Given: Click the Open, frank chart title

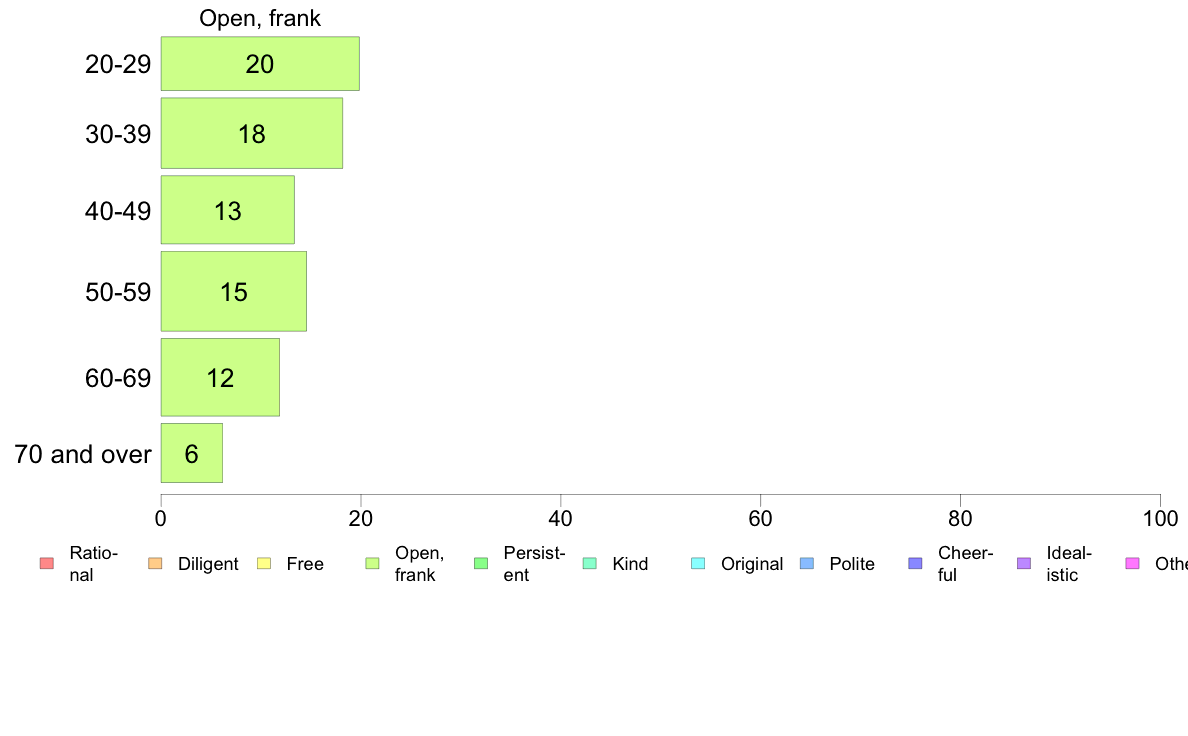Looking at the screenshot, I should point(260,18).
